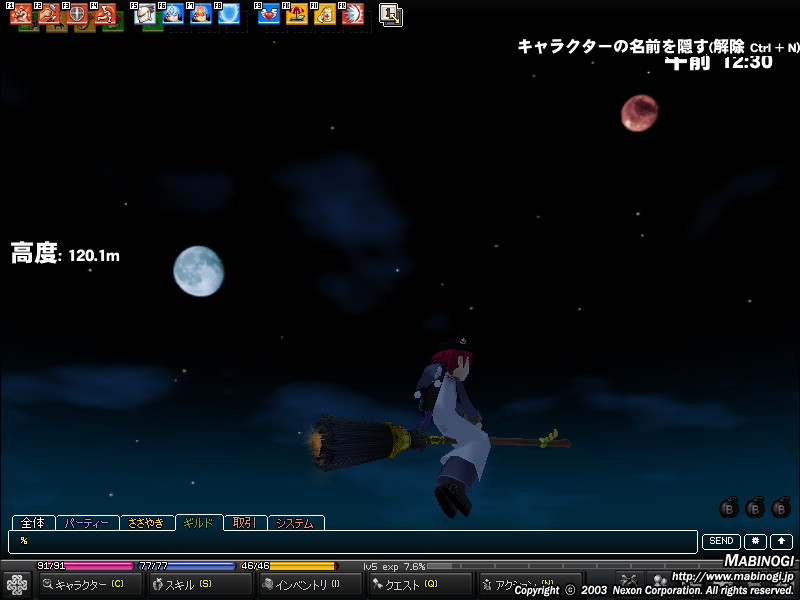Use the F12 white burst skill icon

coord(352,14)
